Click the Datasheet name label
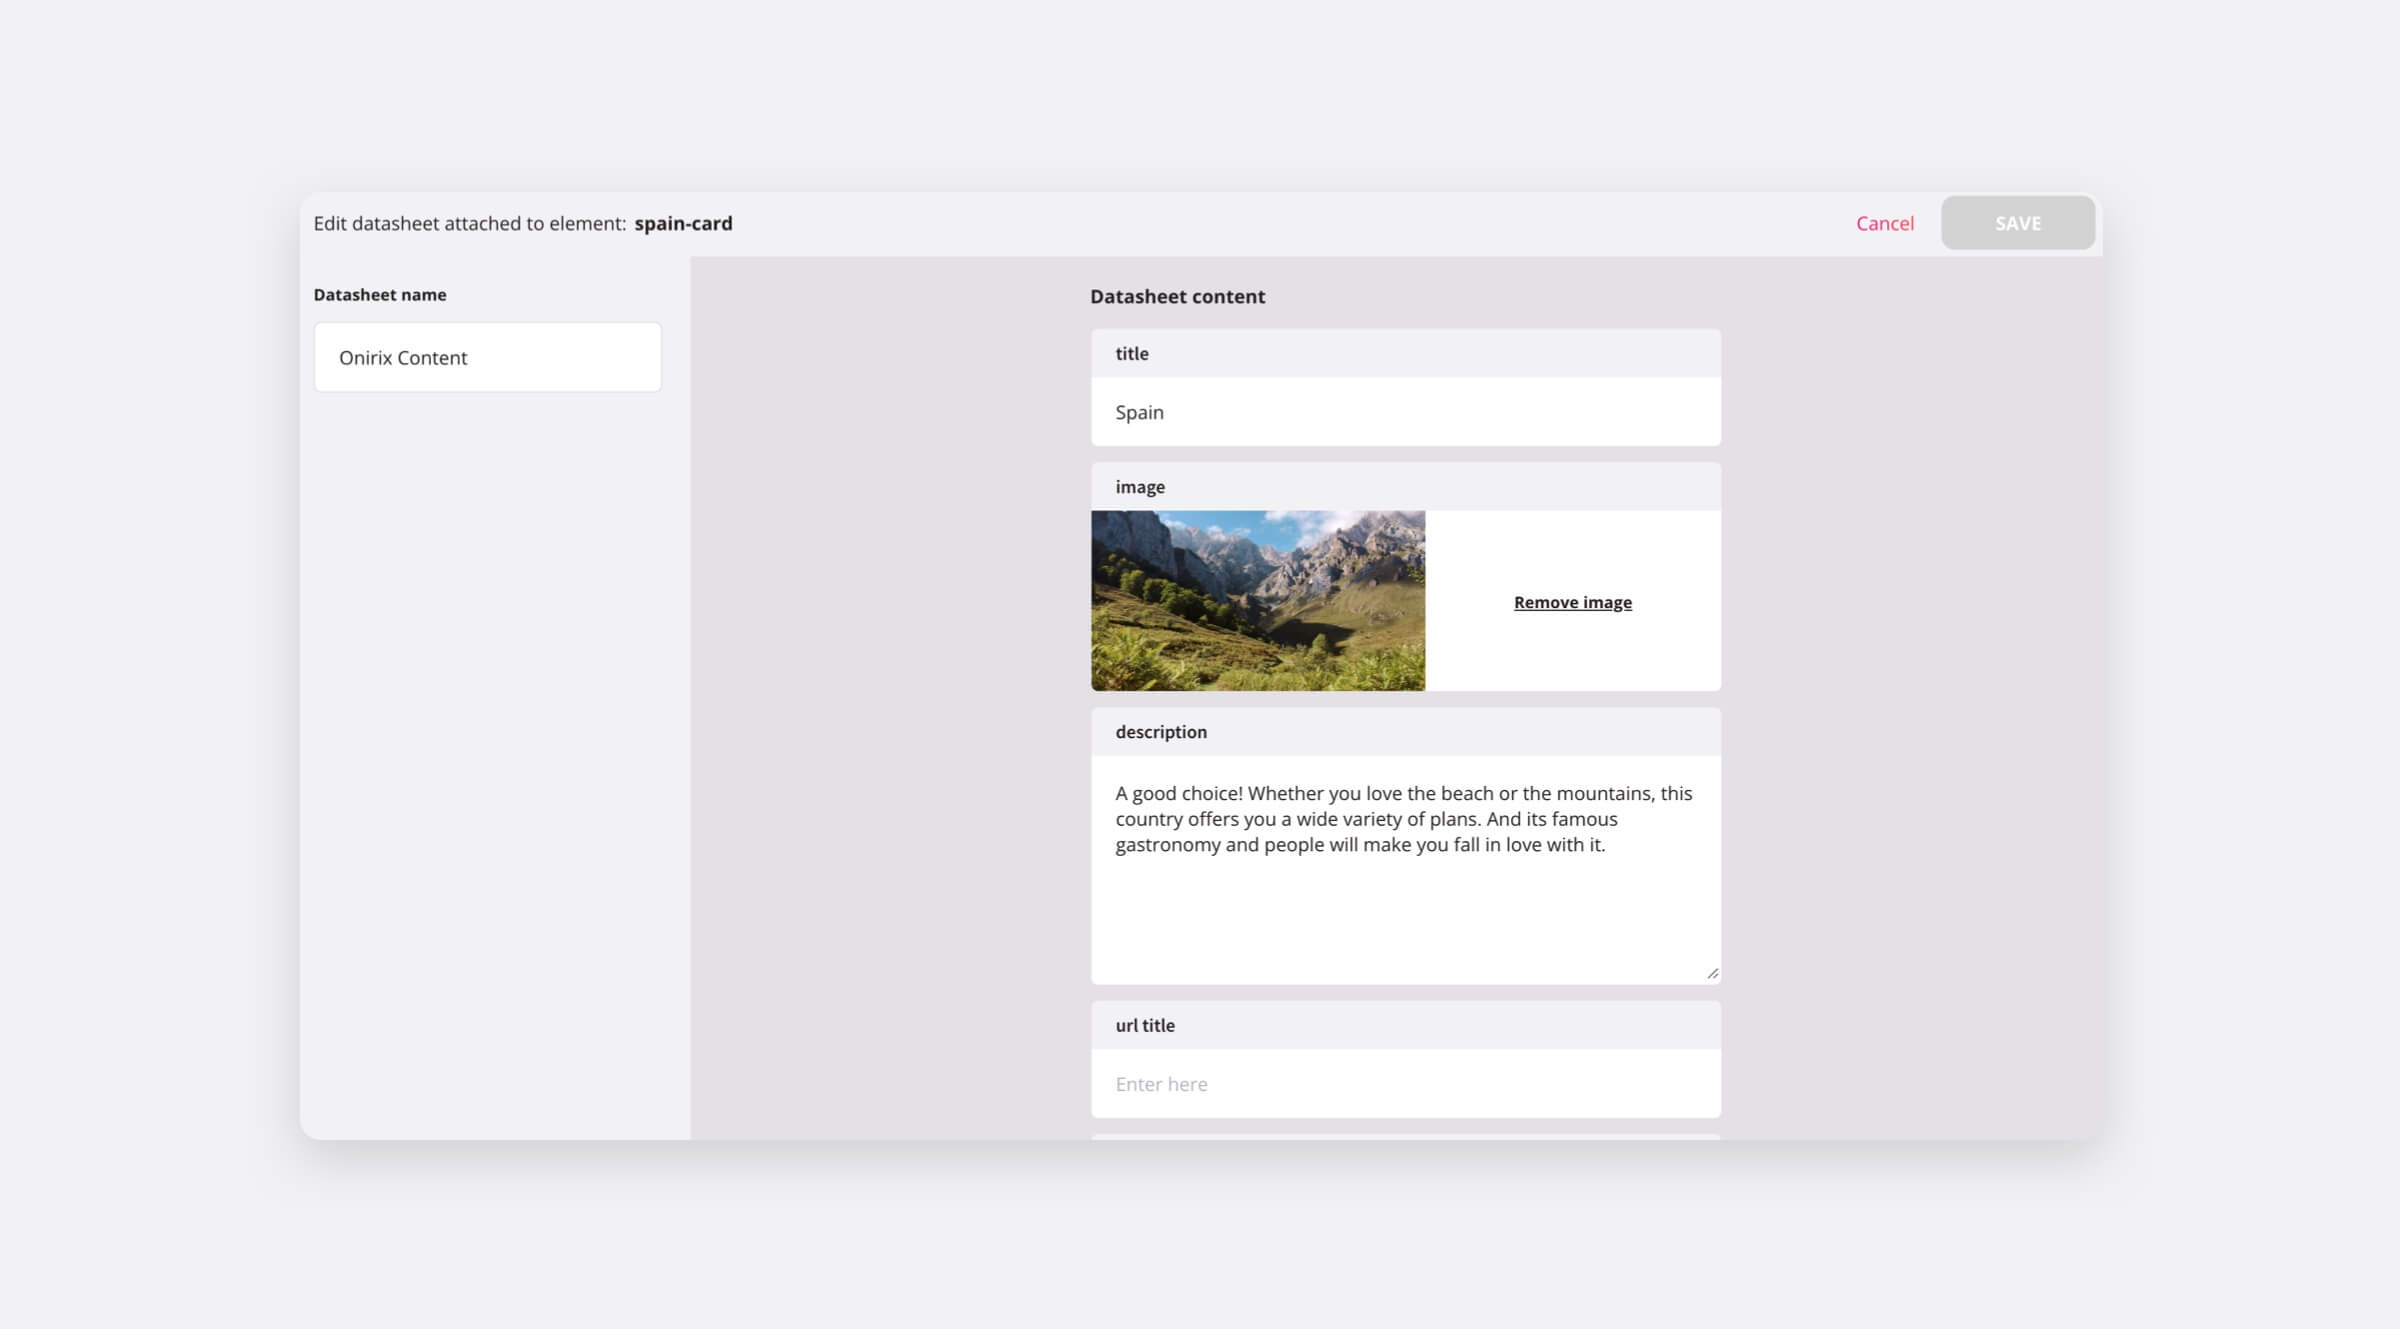 [380, 294]
